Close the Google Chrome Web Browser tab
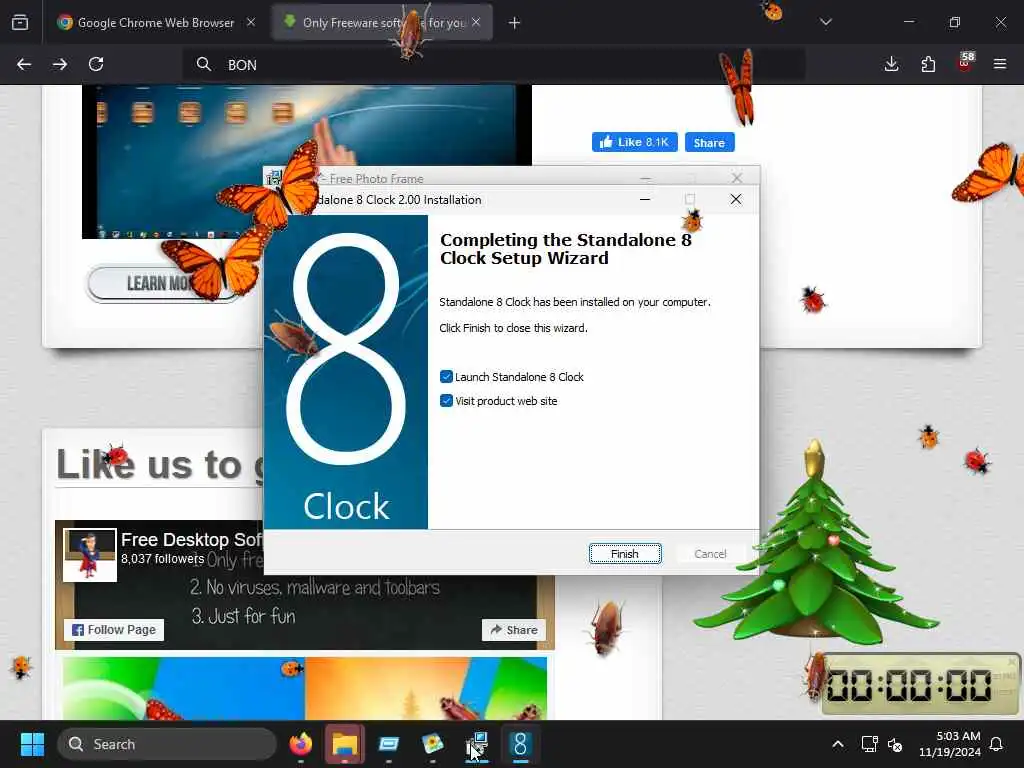The image size is (1024, 768). (x=251, y=22)
